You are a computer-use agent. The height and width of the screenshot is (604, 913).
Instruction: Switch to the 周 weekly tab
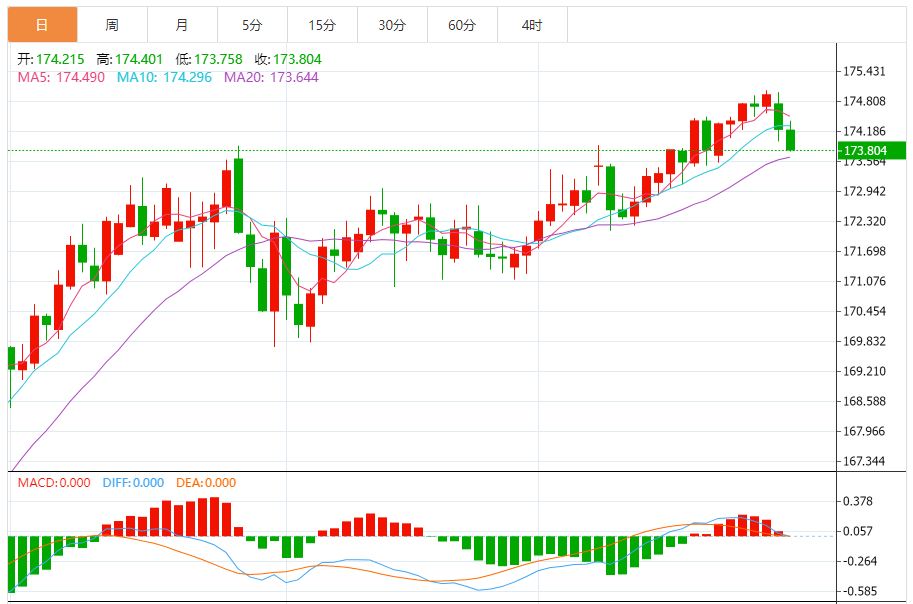pos(112,24)
